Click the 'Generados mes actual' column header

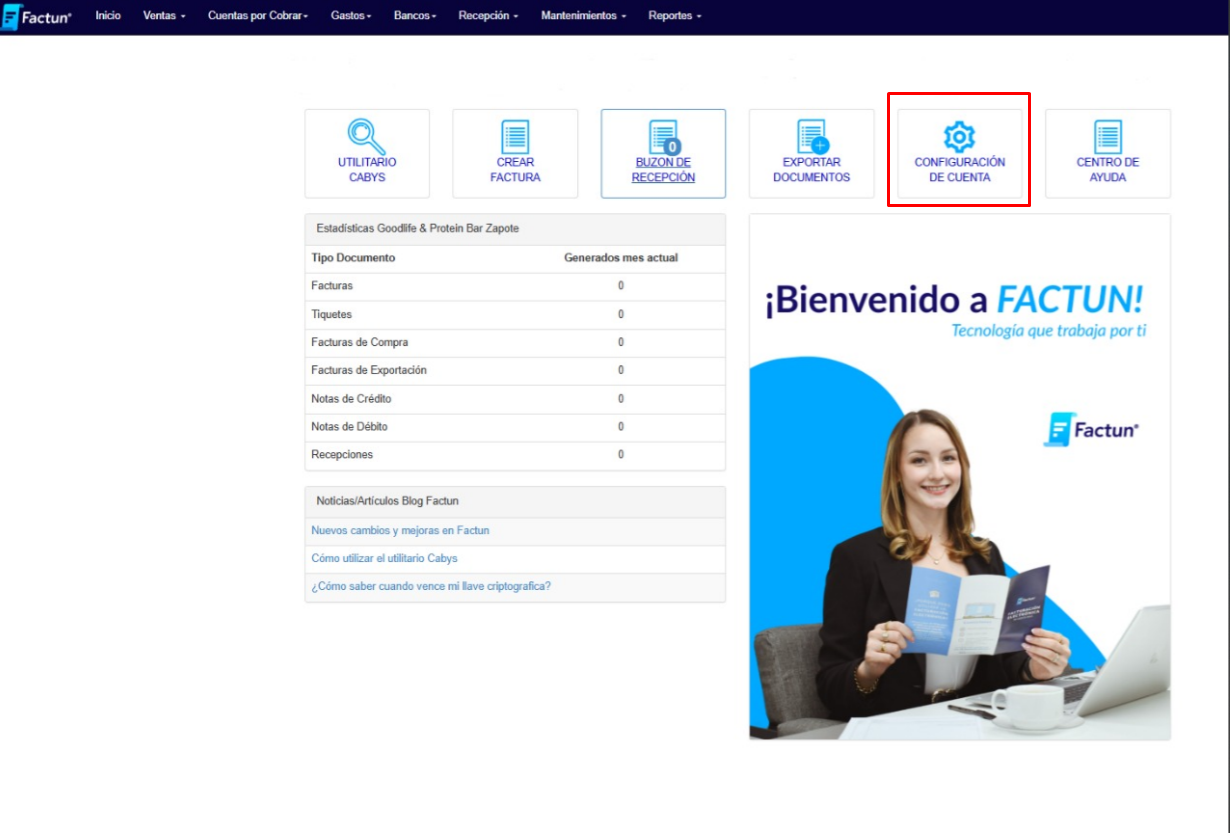coord(621,258)
